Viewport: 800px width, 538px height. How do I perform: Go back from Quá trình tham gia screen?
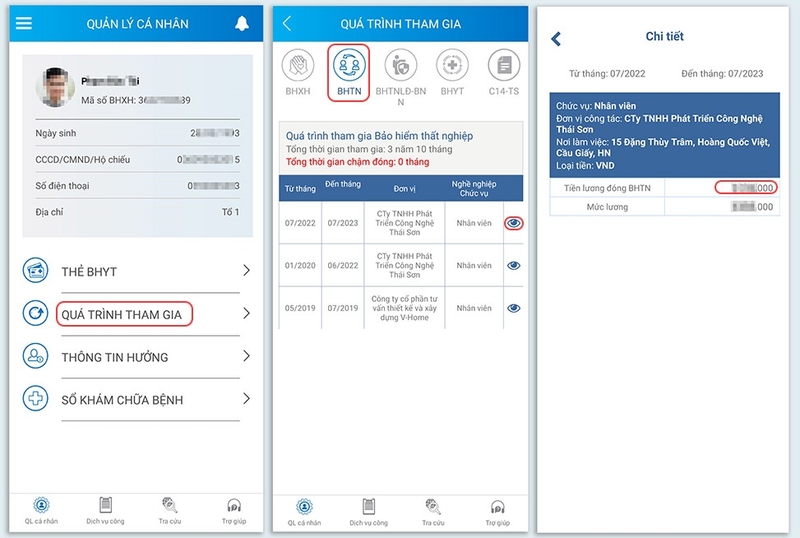coord(287,23)
